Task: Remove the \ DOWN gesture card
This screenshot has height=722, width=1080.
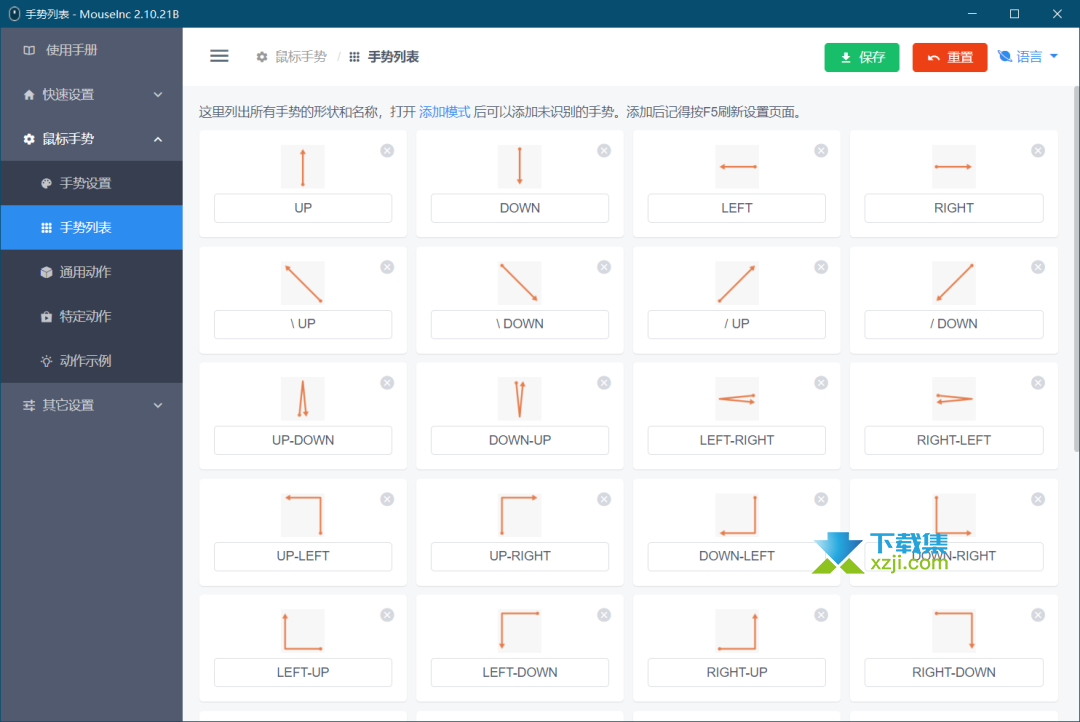Action: coord(604,267)
